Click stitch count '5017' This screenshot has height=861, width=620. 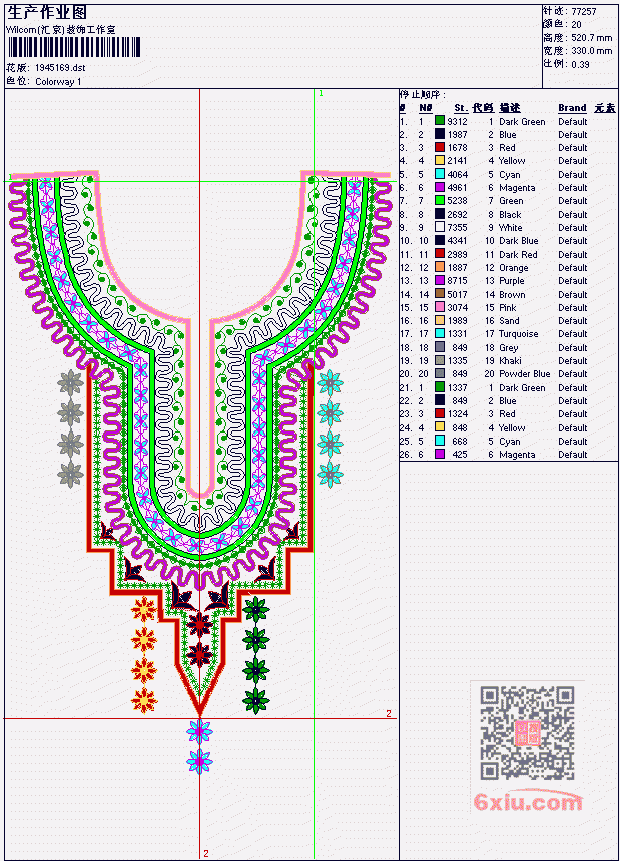[x=457, y=294]
